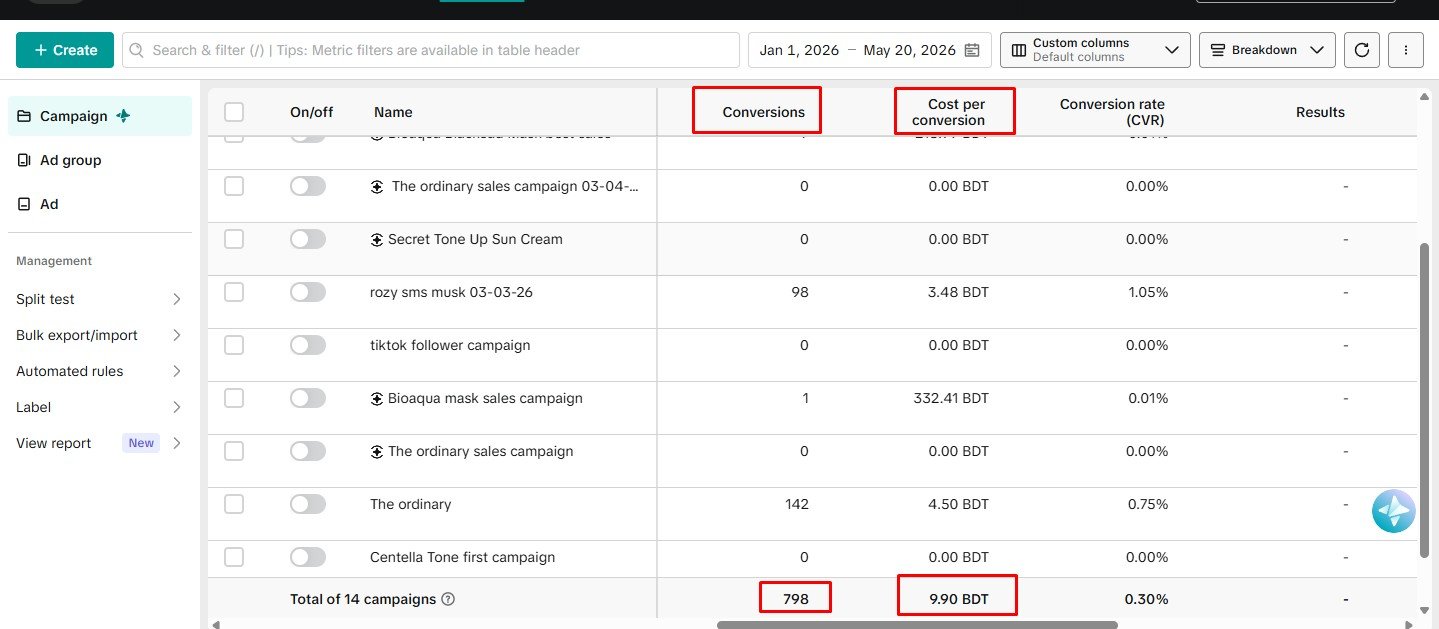Click the 1.05% conversion rate value
Screen dimensions: 1439x629
pyautogui.click(x=1147, y=292)
